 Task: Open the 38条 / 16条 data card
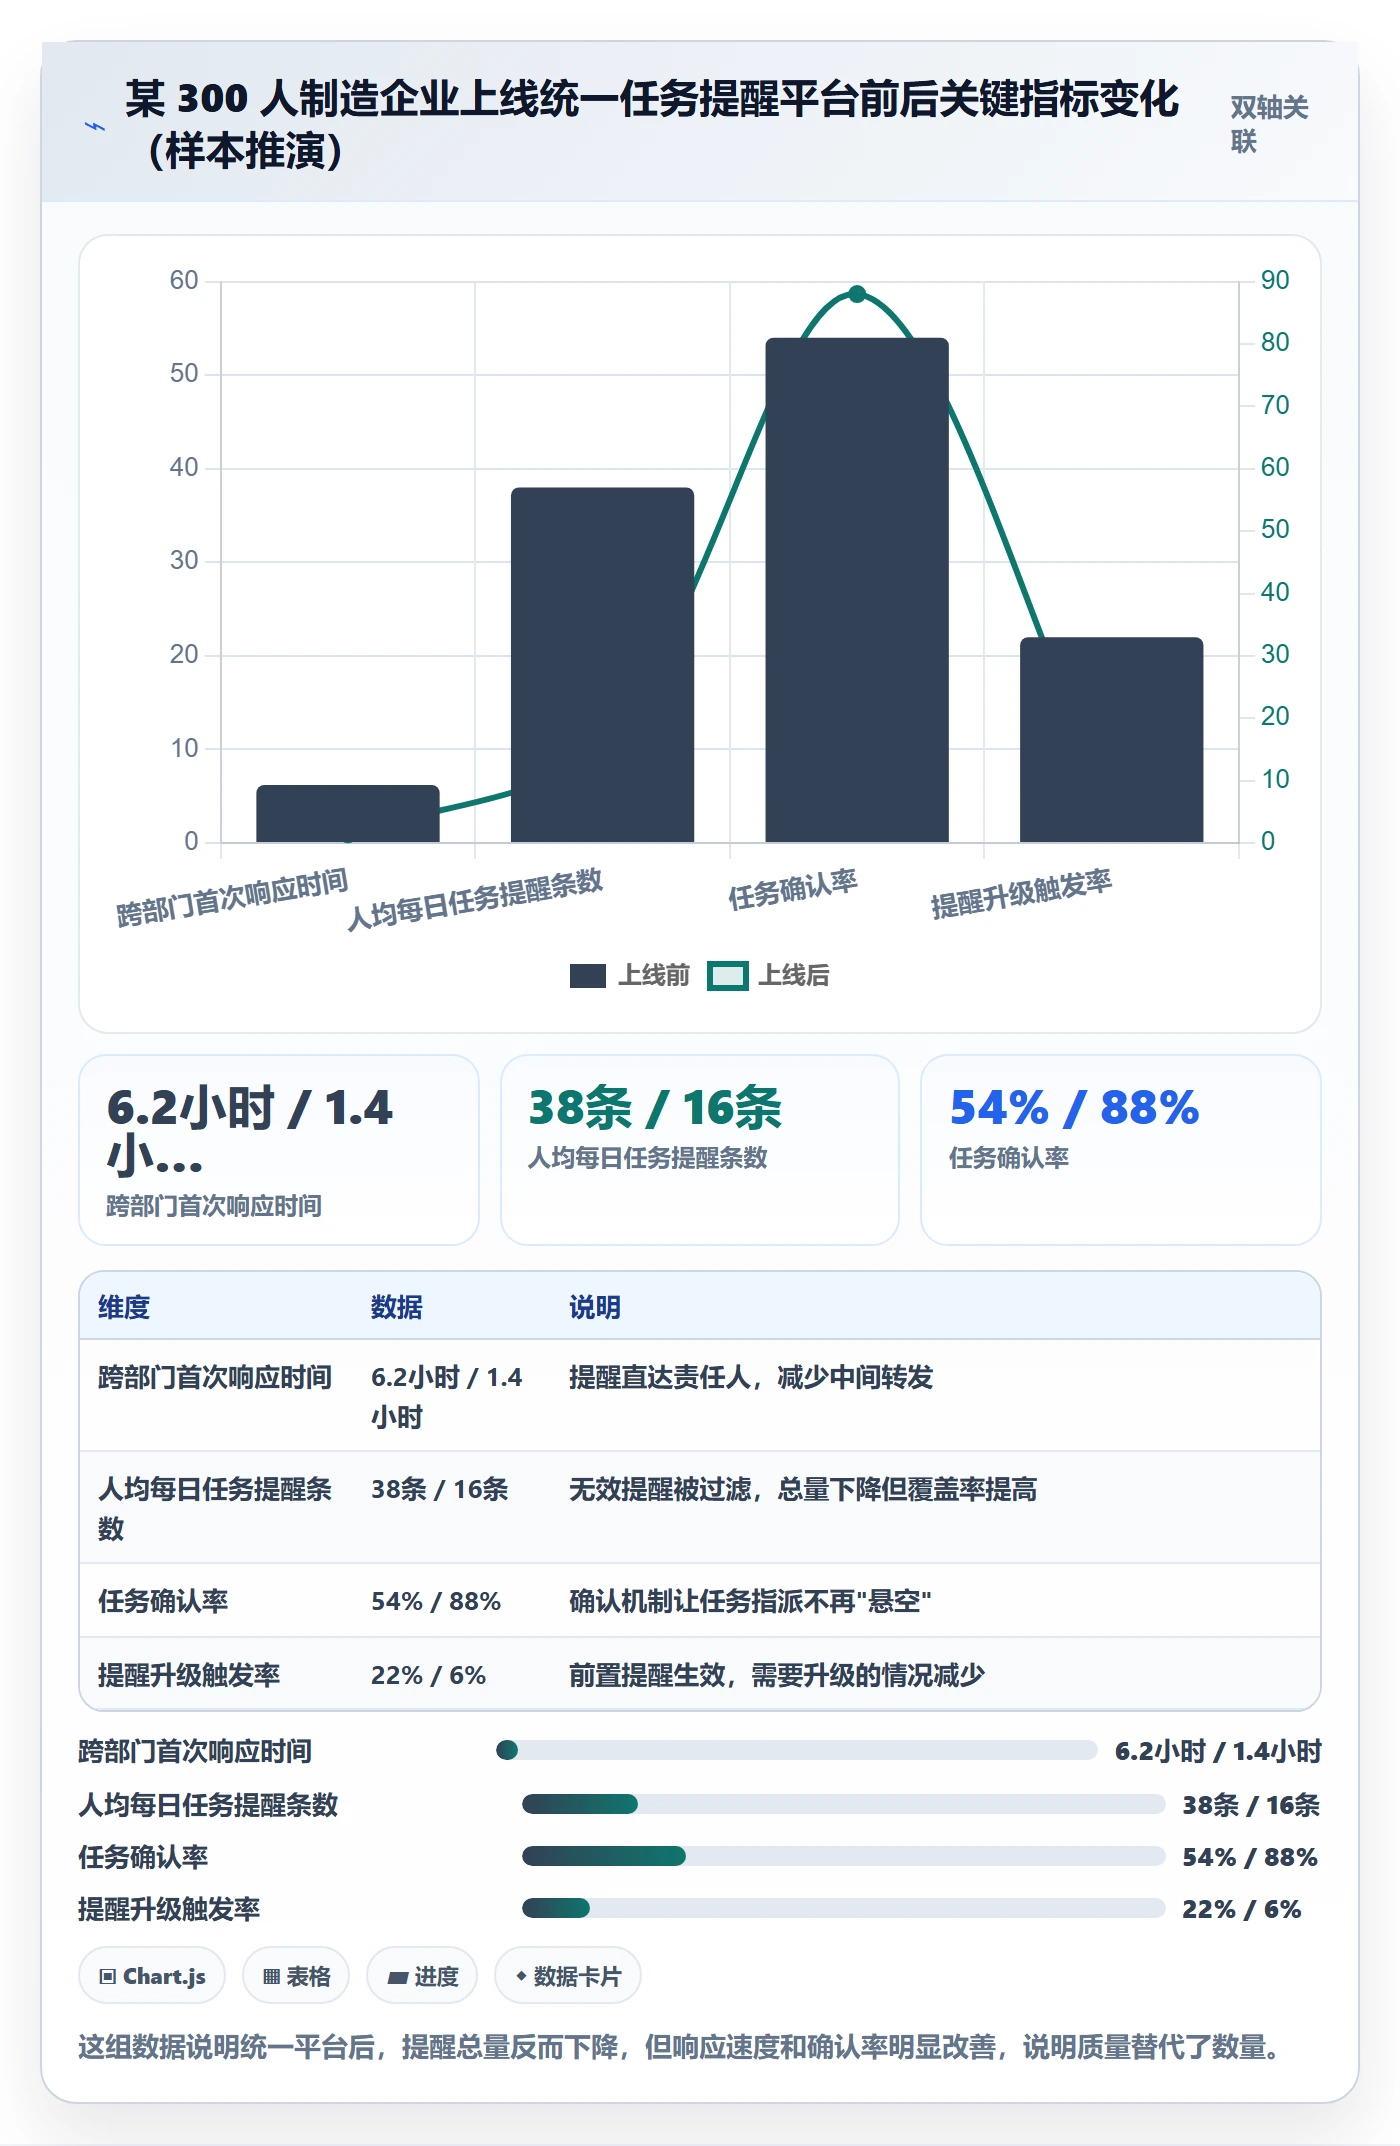point(700,1150)
